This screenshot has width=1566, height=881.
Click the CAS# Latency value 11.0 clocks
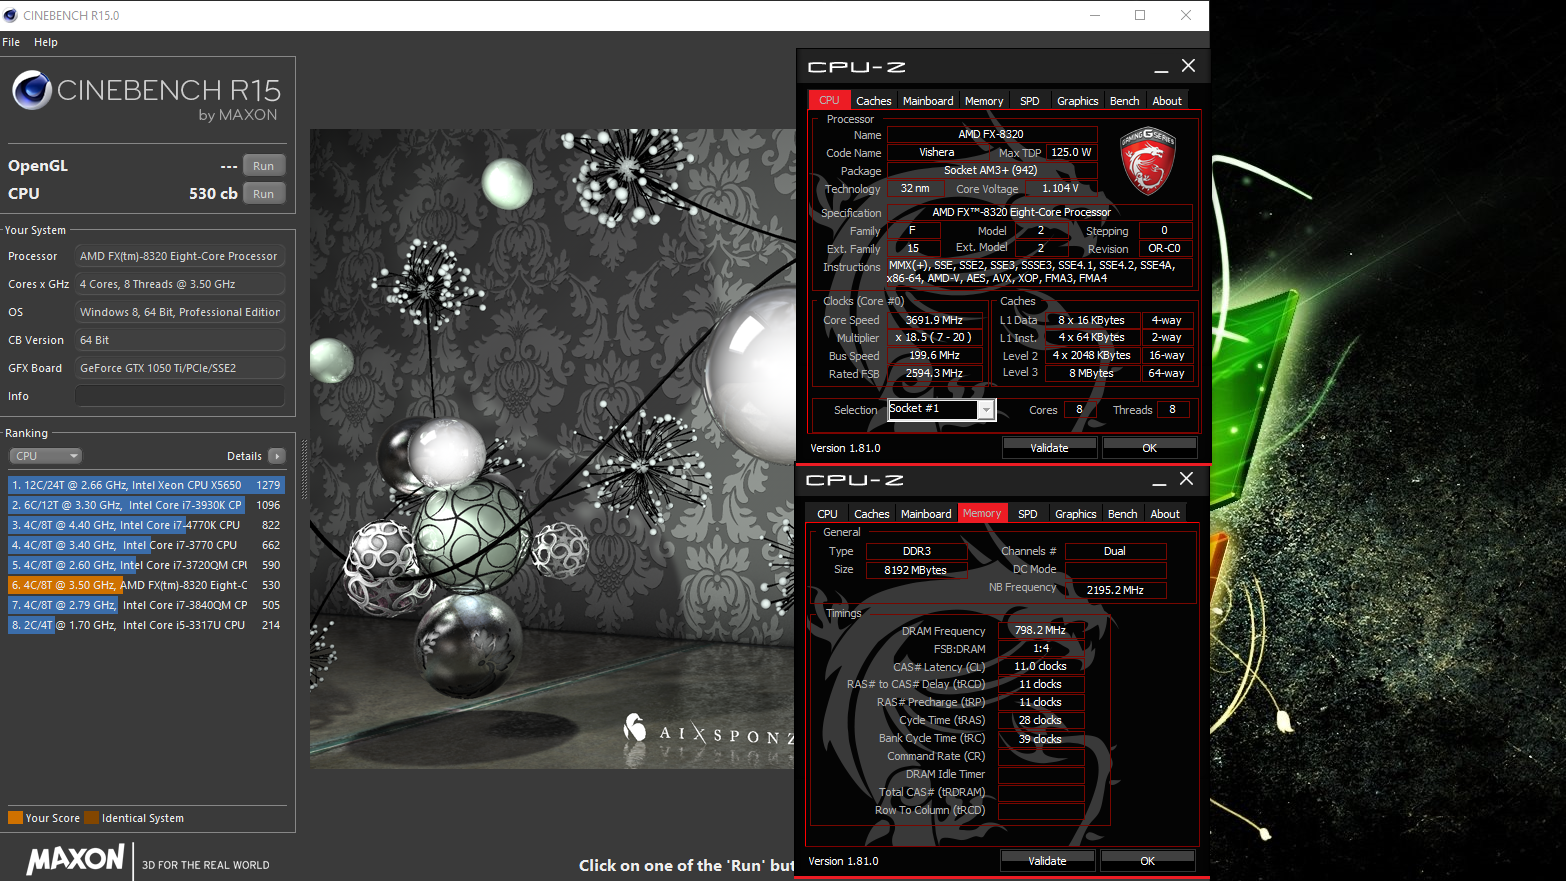pyautogui.click(x=1040, y=666)
